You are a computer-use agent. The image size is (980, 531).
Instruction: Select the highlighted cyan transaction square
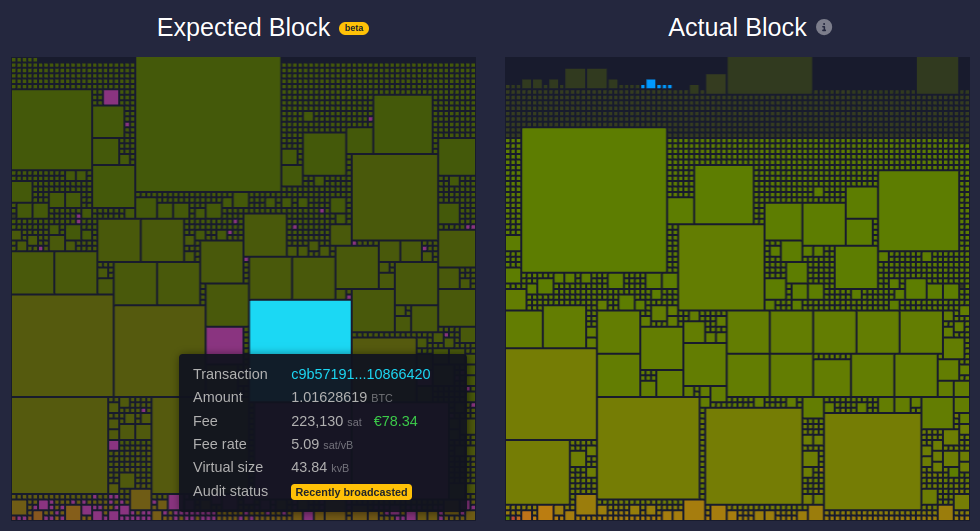[x=300, y=326]
